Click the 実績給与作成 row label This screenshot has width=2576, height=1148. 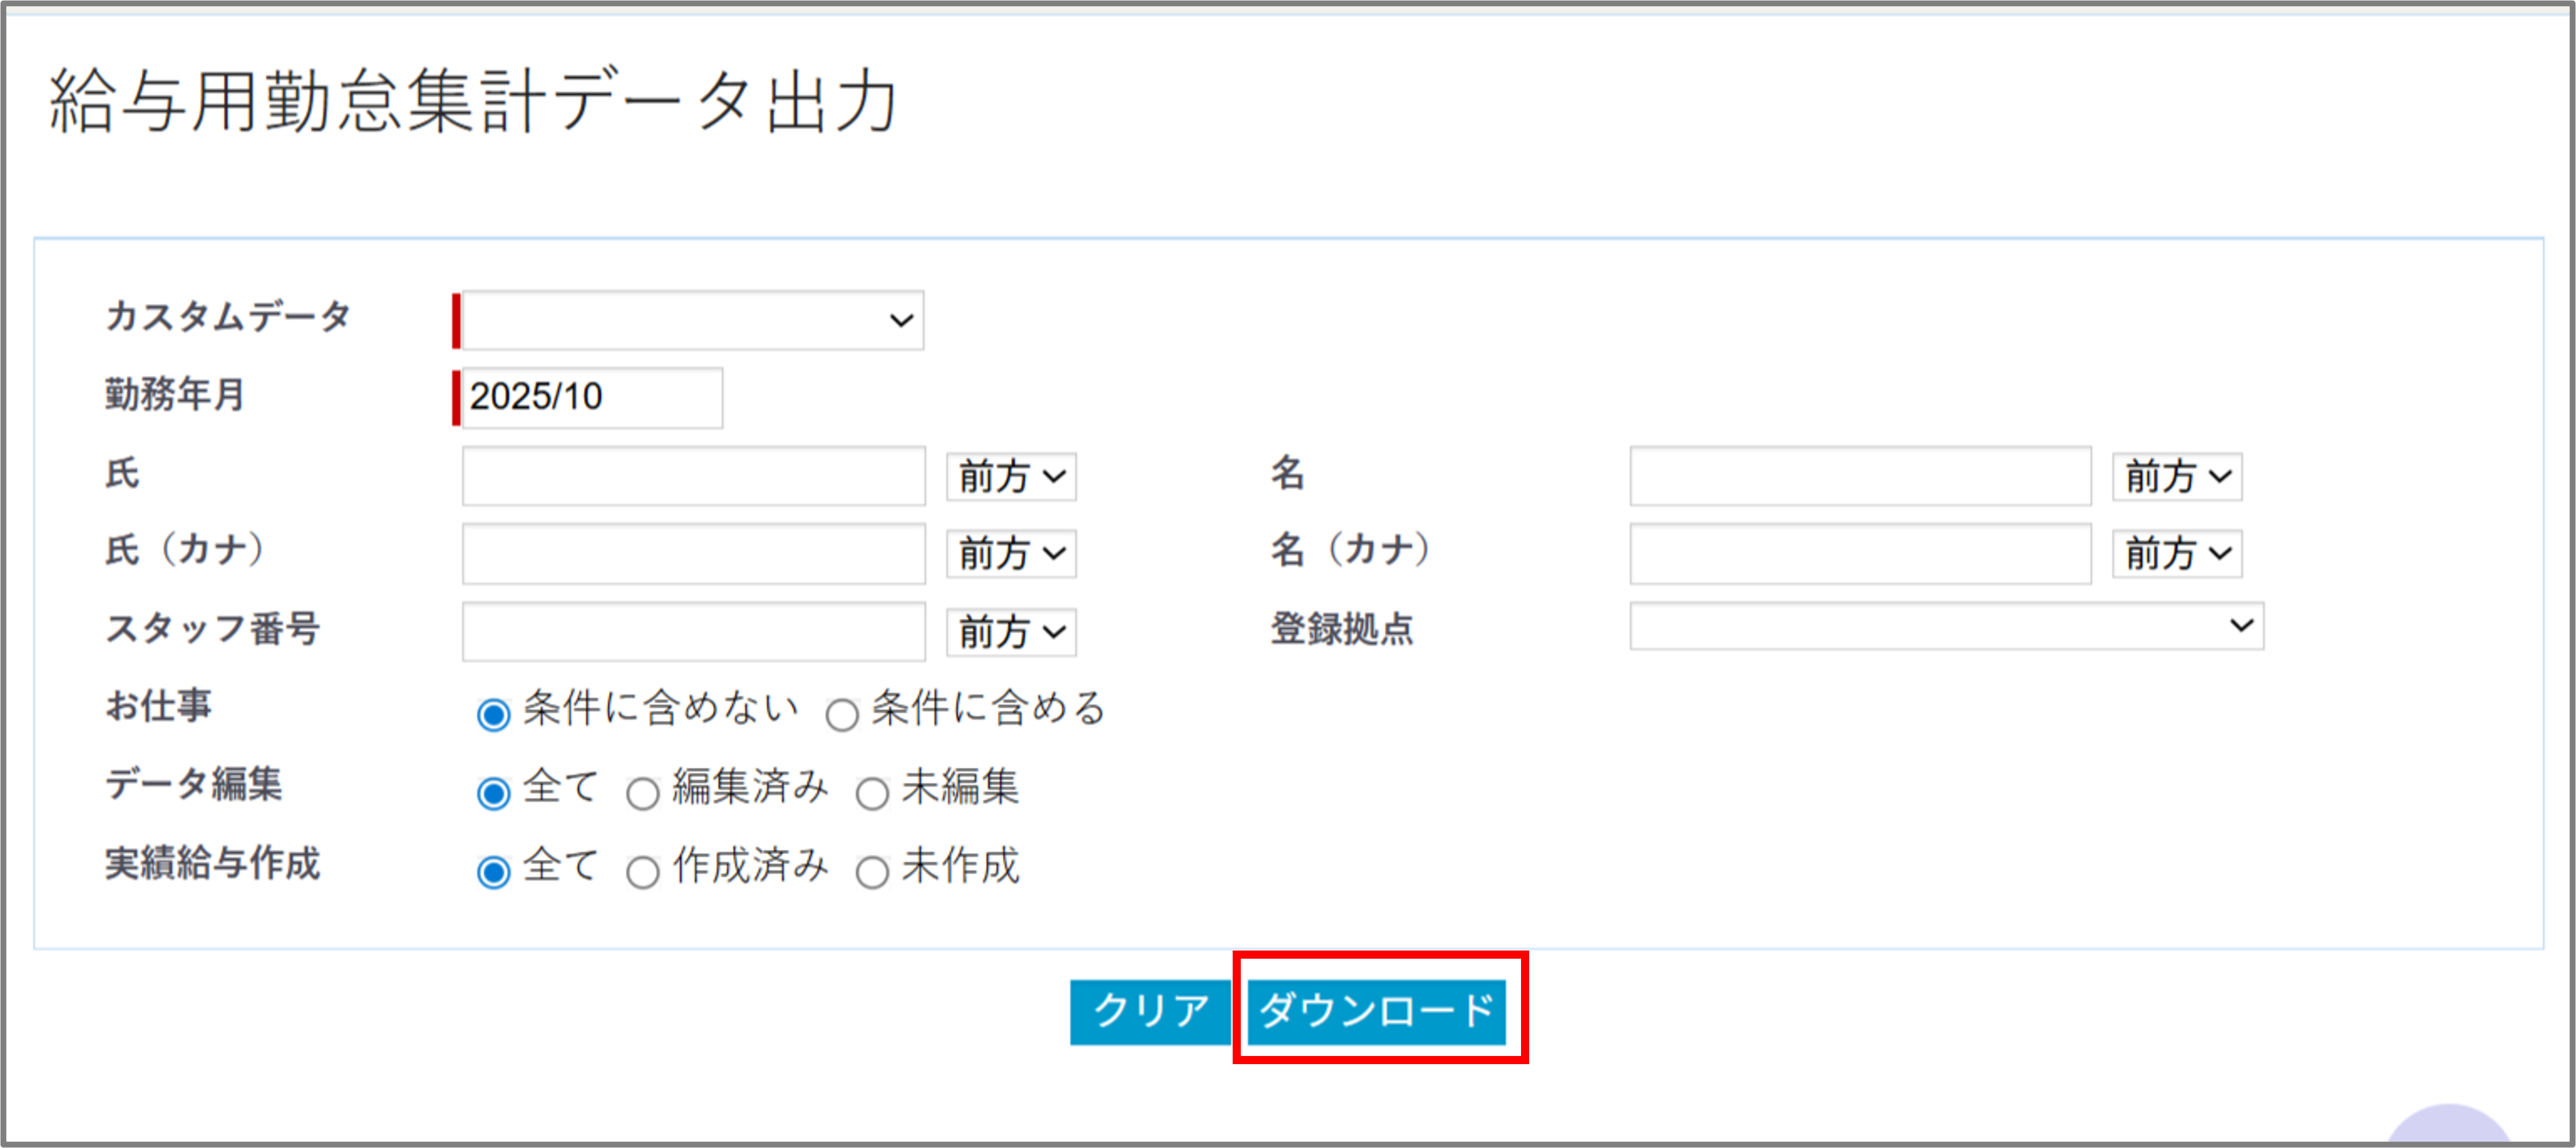(212, 863)
